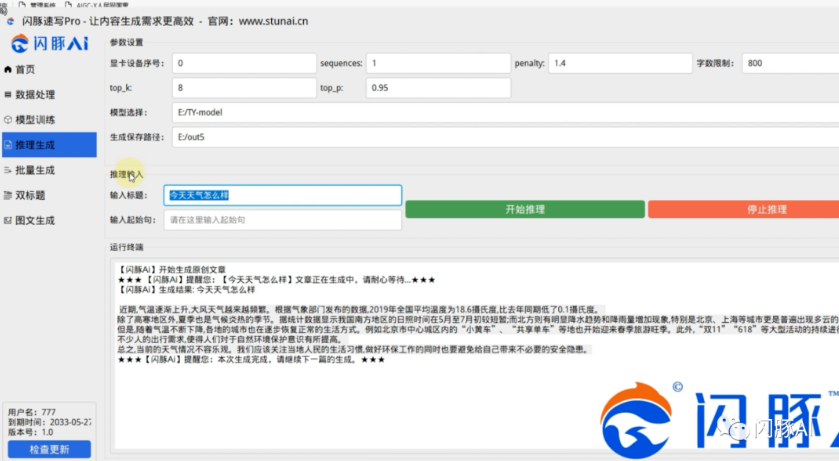The image size is (839, 461).
Task: Click the 生成保存路径 field
Action: click(506, 137)
